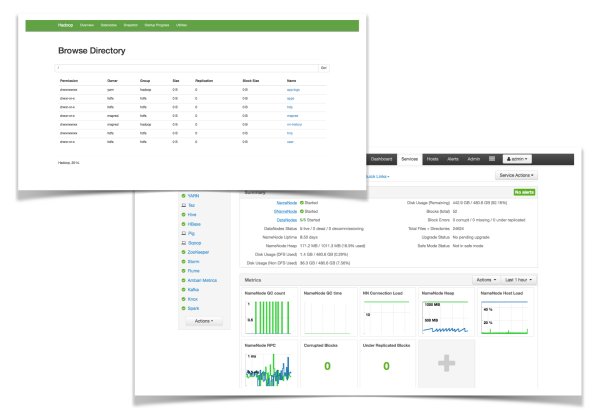The width and height of the screenshot is (600, 419).
Task: Click the NameNode RPC chart
Action: (x=269, y=364)
